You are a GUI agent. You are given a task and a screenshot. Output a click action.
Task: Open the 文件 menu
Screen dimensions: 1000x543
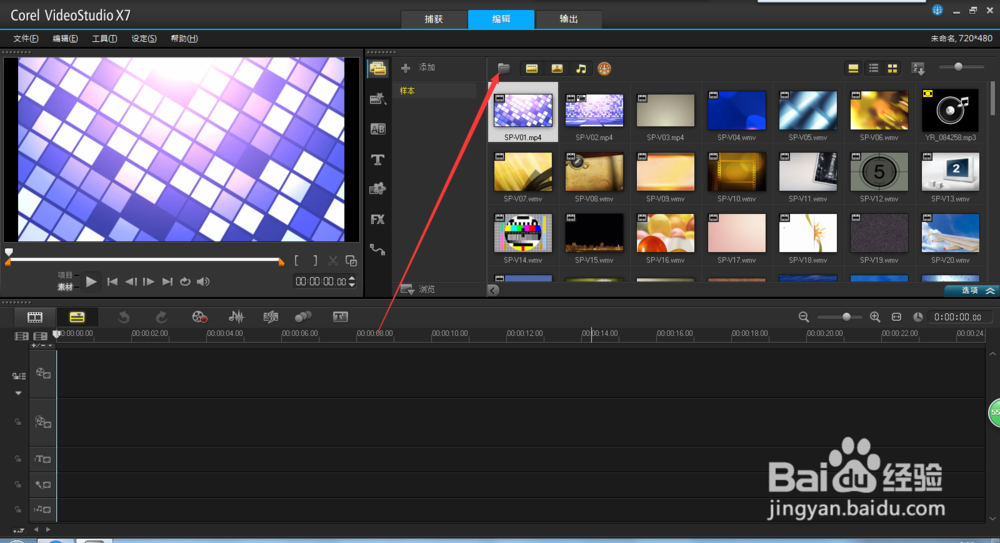pyautogui.click(x=26, y=39)
